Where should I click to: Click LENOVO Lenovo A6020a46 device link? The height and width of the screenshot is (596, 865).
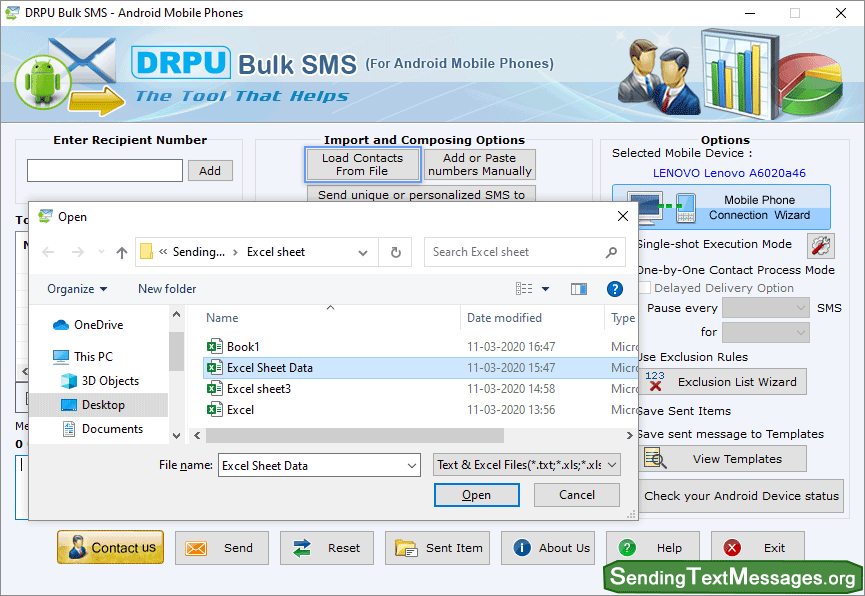(x=729, y=173)
